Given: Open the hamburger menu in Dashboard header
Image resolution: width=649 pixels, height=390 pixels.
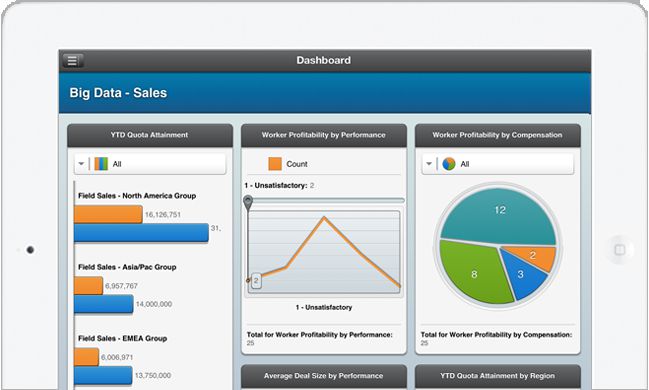Looking at the screenshot, I should pos(73,60).
